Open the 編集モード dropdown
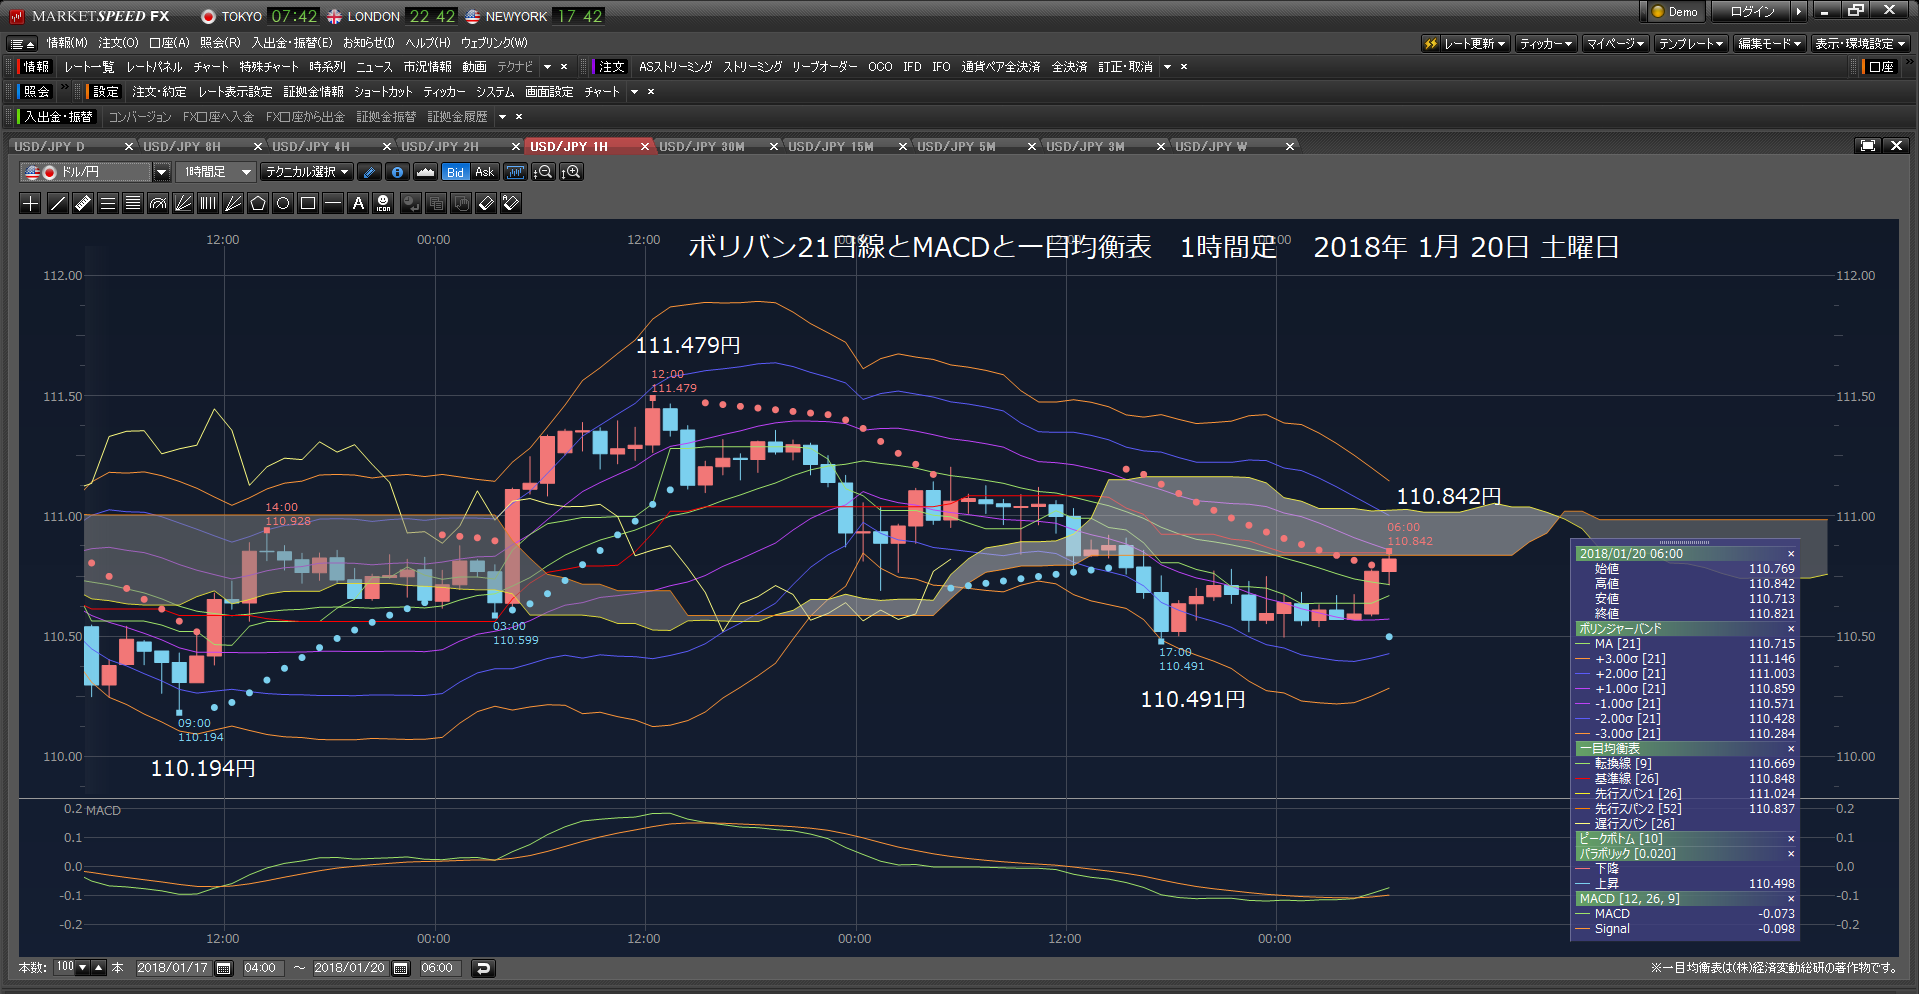Image resolution: width=1919 pixels, height=994 pixels. point(1769,44)
